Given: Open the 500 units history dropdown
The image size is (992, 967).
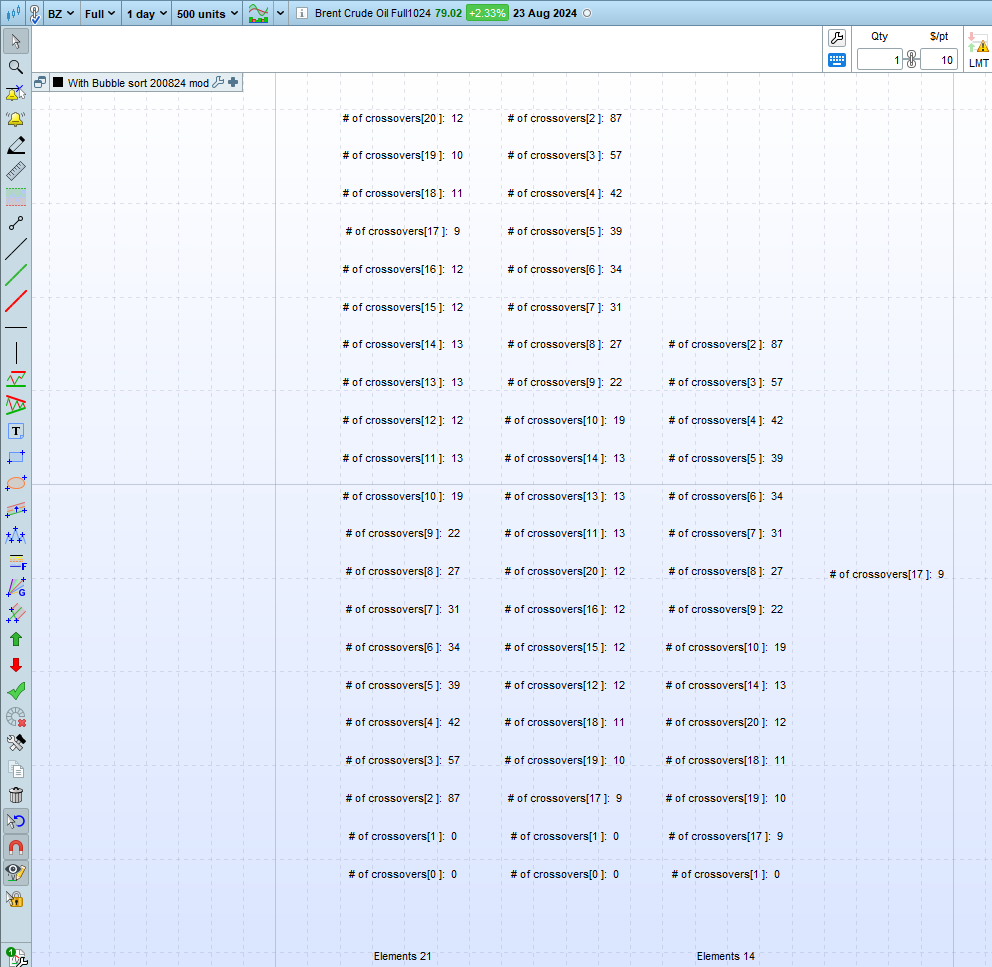Looking at the screenshot, I should 208,13.
